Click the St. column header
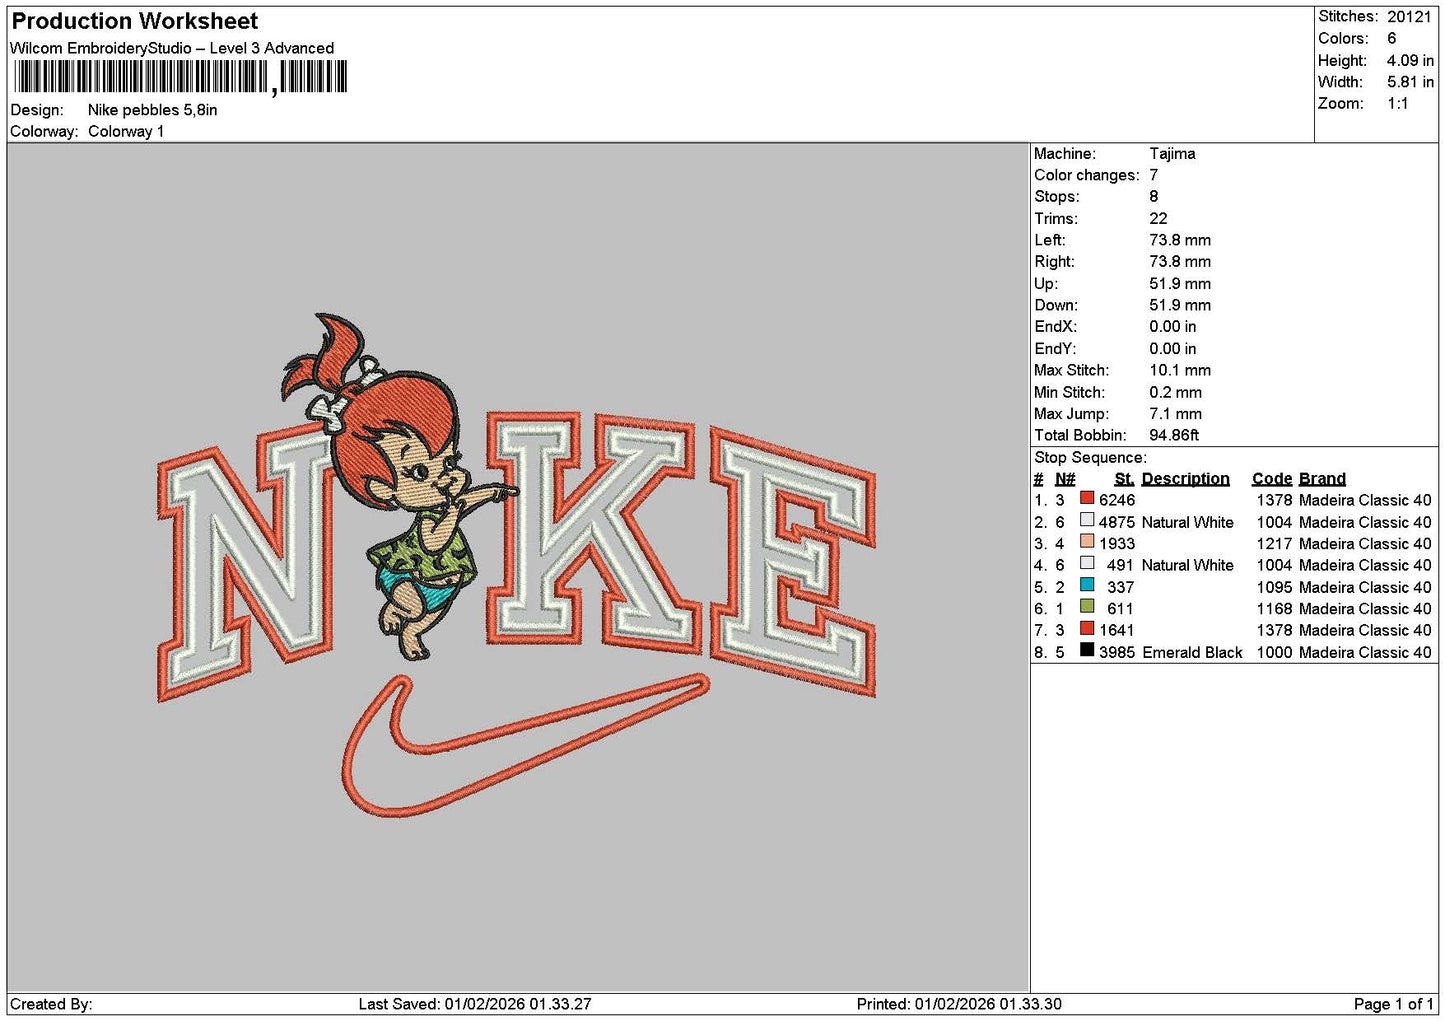 pyautogui.click(x=1124, y=479)
